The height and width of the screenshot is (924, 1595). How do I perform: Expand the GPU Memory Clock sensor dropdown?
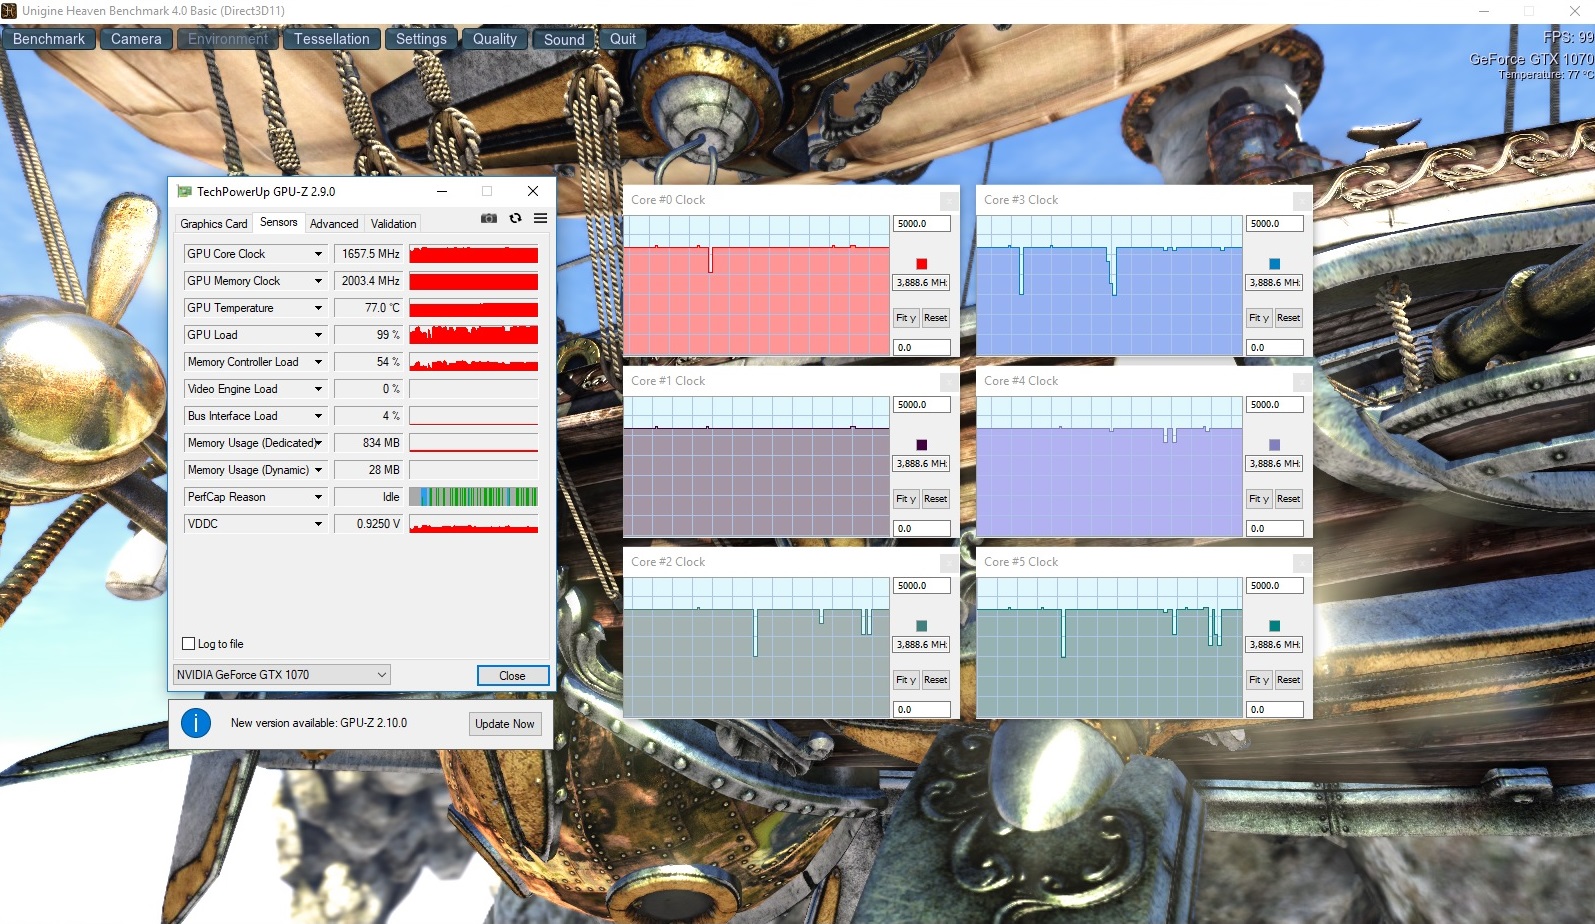pos(318,281)
